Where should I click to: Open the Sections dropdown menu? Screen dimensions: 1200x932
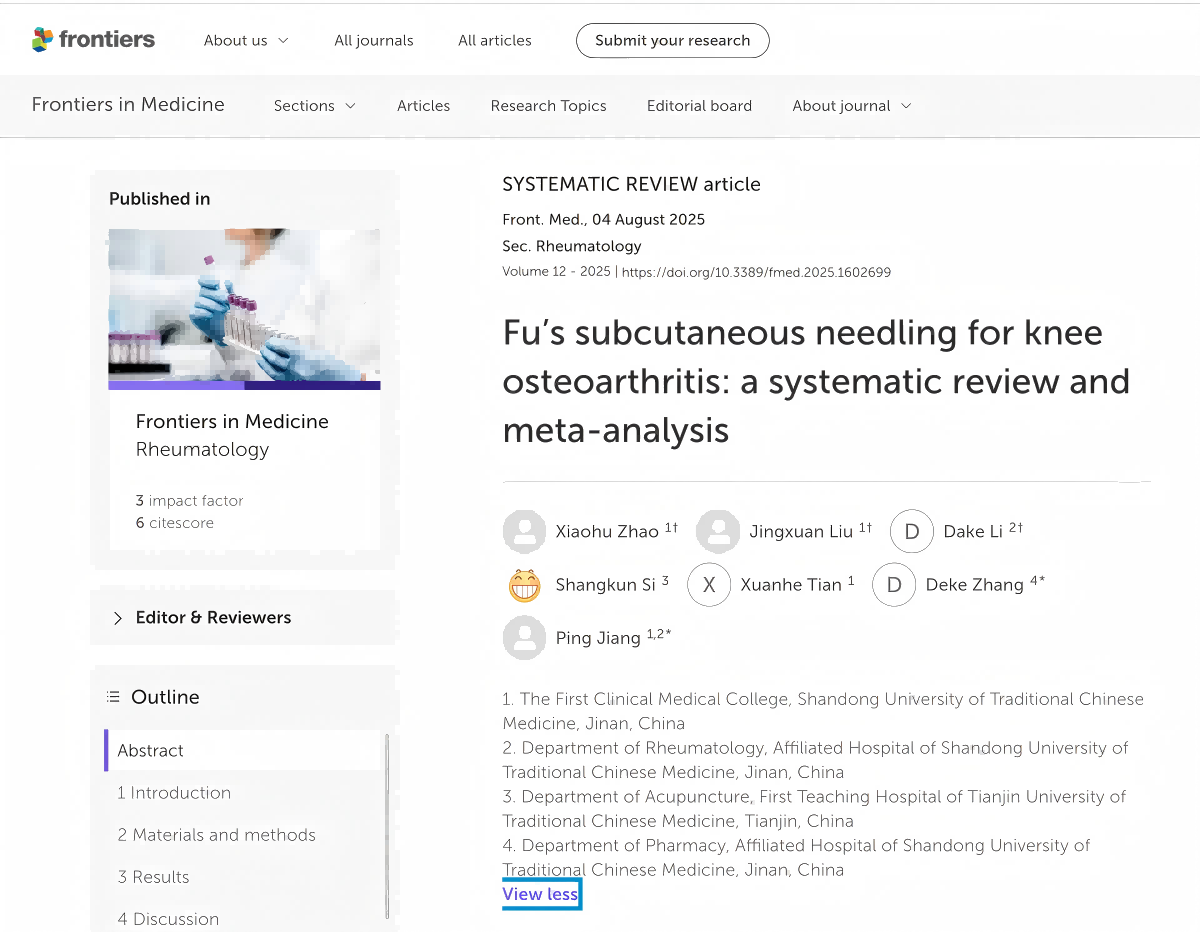tap(314, 106)
